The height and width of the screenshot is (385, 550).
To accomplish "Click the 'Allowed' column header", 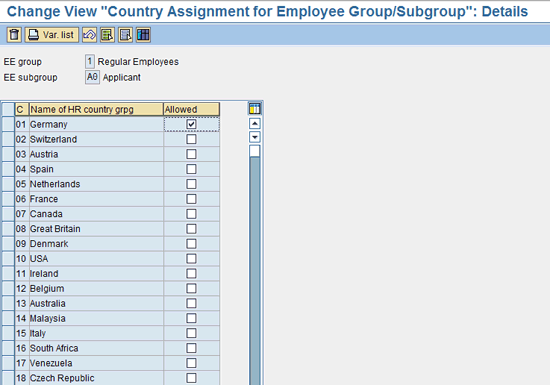I will 192,109.
